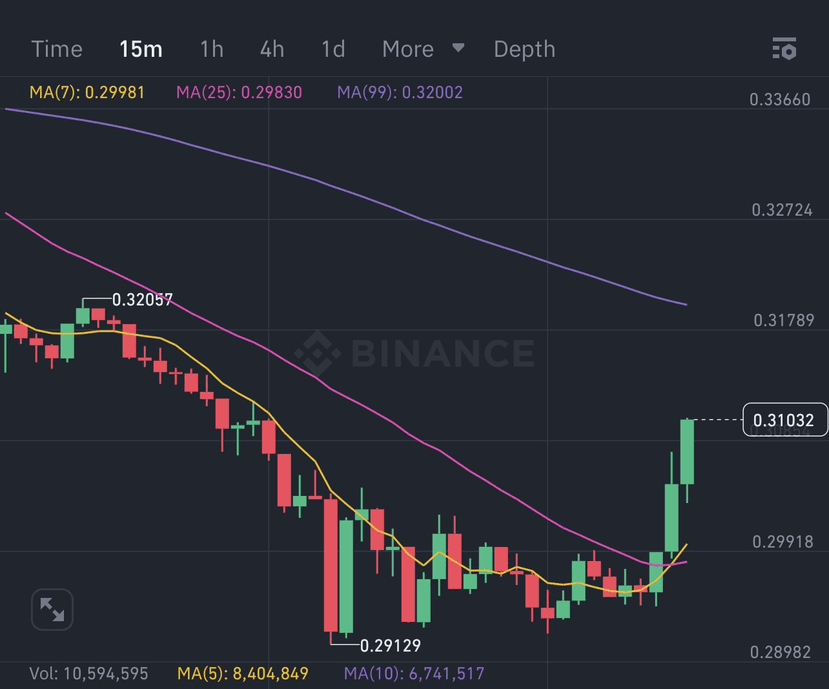Image resolution: width=829 pixels, height=689 pixels.
Task: Click the 0.28982 price axis label
Action: [780, 652]
